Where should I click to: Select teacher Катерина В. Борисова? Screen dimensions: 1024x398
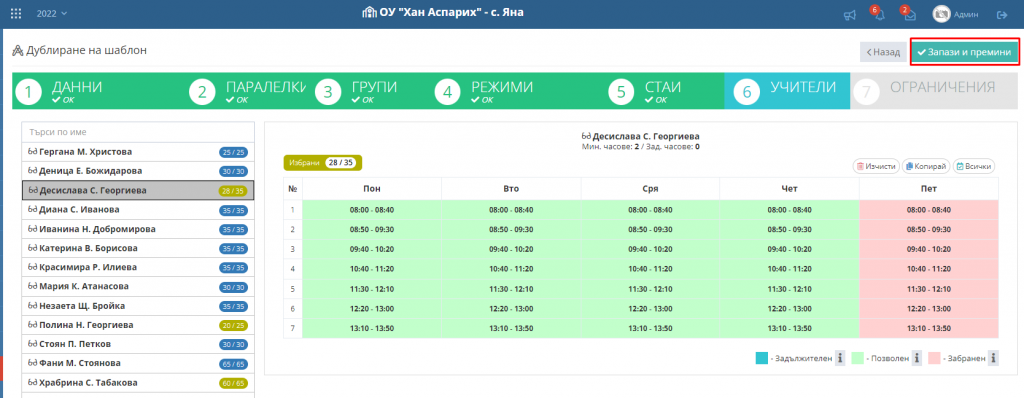pyautogui.click(x=138, y=248)
